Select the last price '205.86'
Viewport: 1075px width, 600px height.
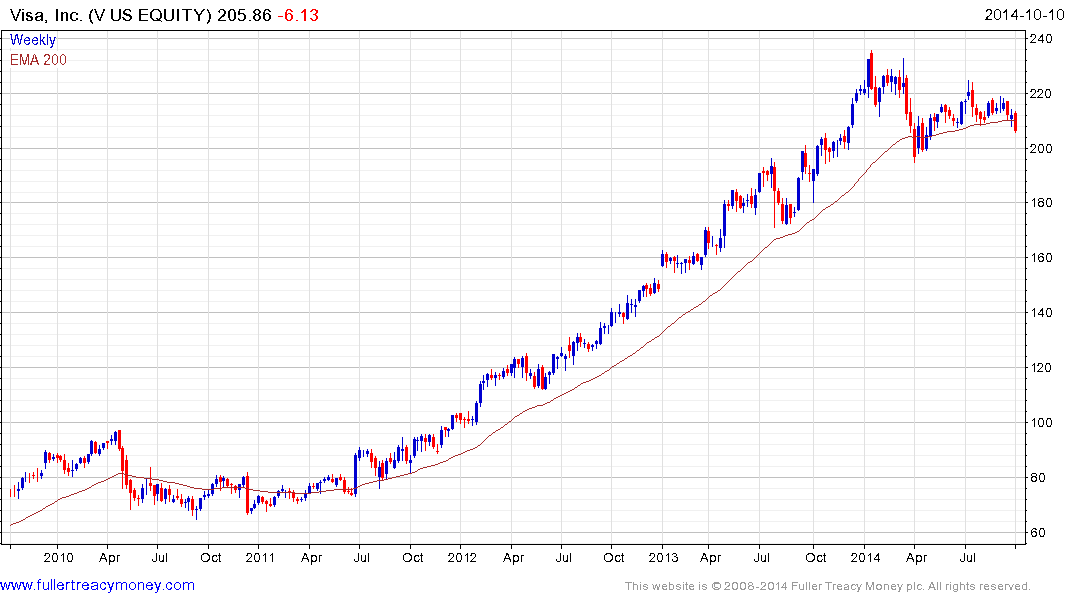click(x=245, y=15)
